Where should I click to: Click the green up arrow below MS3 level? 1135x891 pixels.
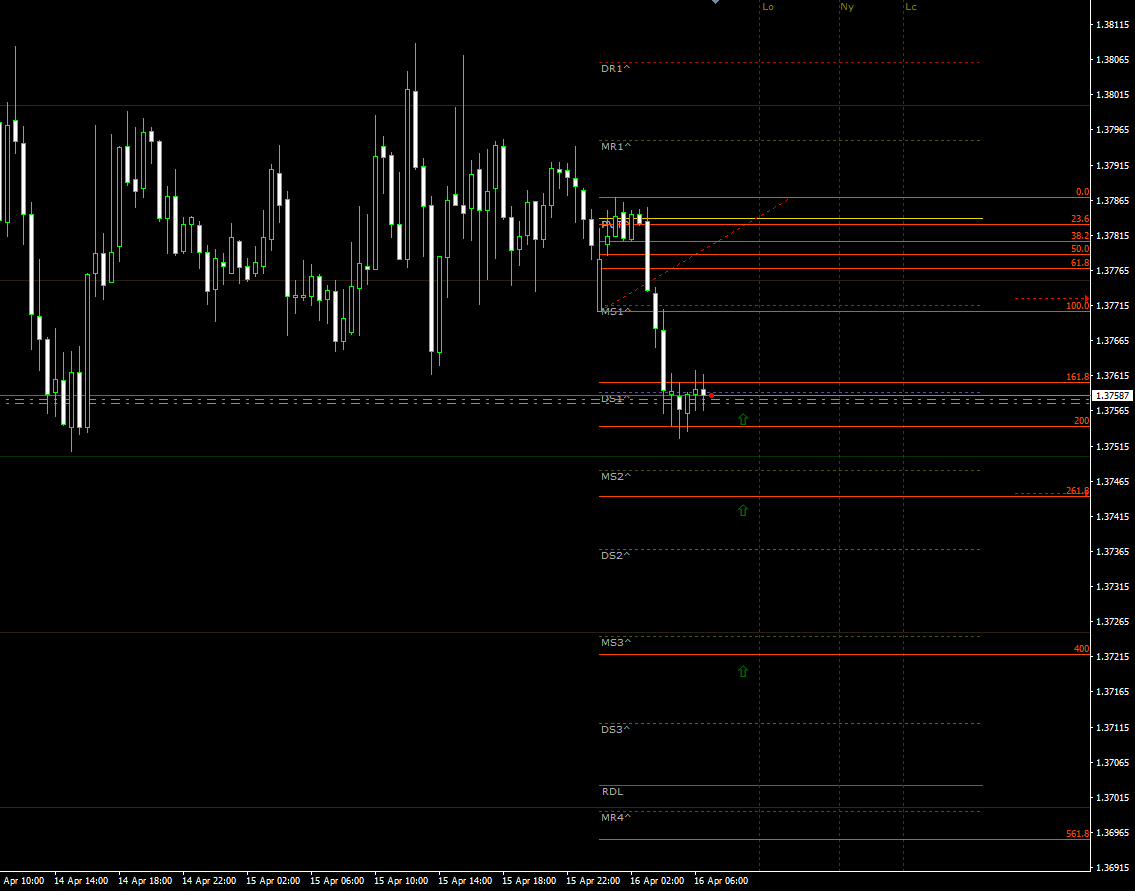[742, 672]
